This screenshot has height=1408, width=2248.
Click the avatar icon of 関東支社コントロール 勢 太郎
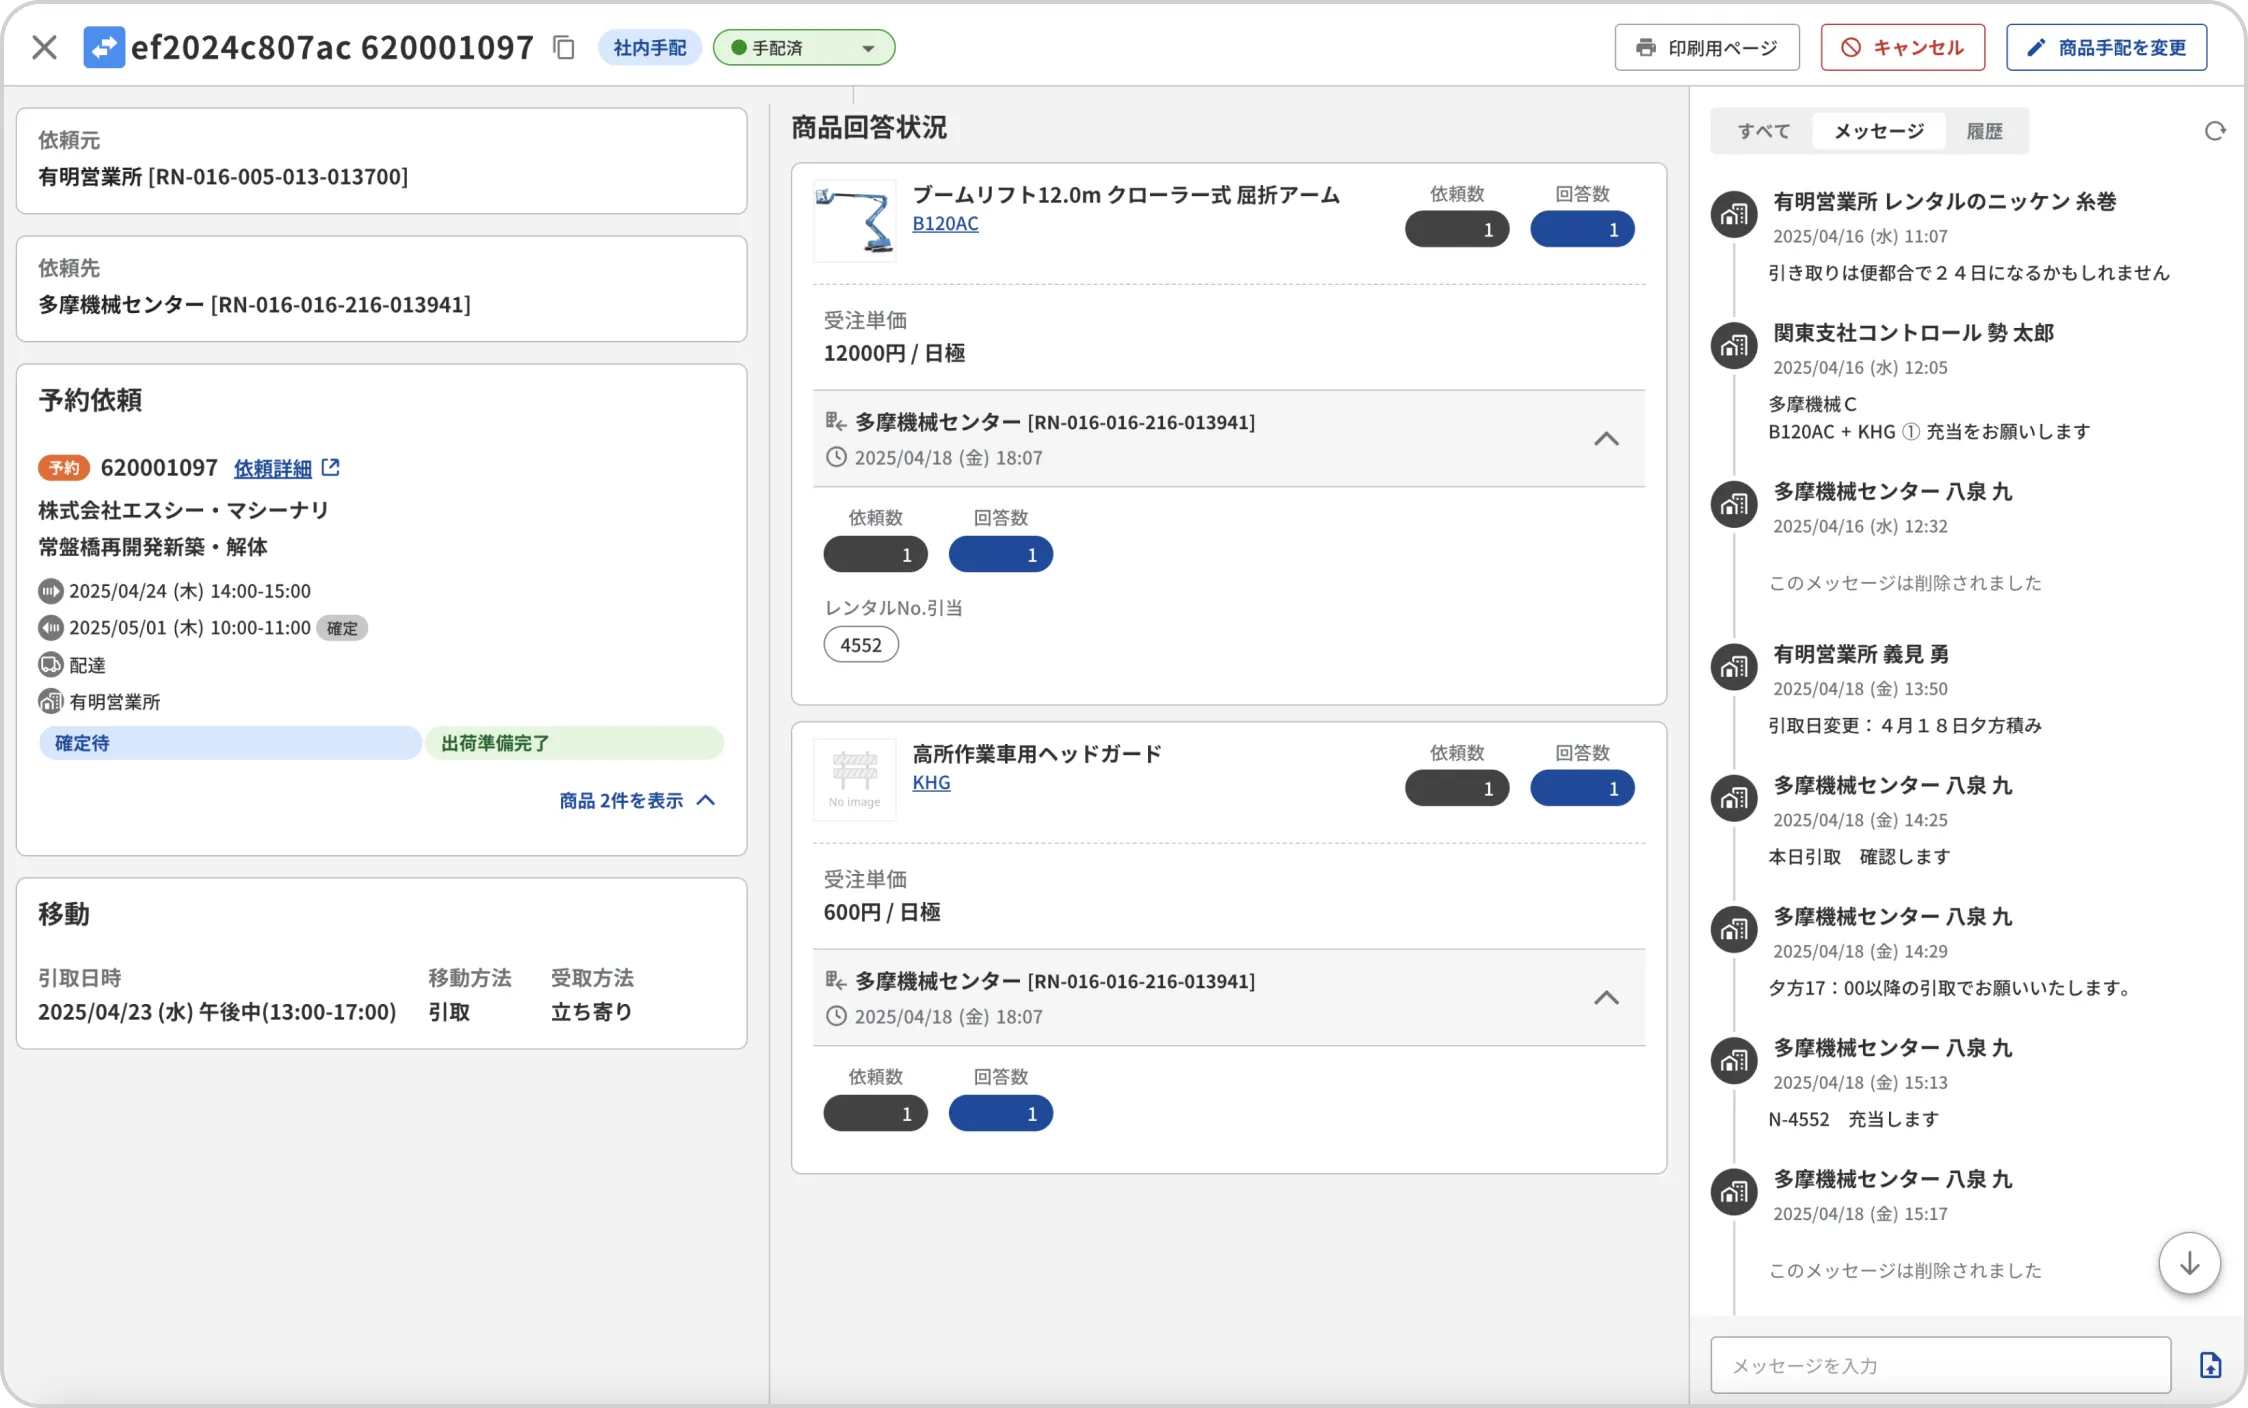tap(1733, 346)
